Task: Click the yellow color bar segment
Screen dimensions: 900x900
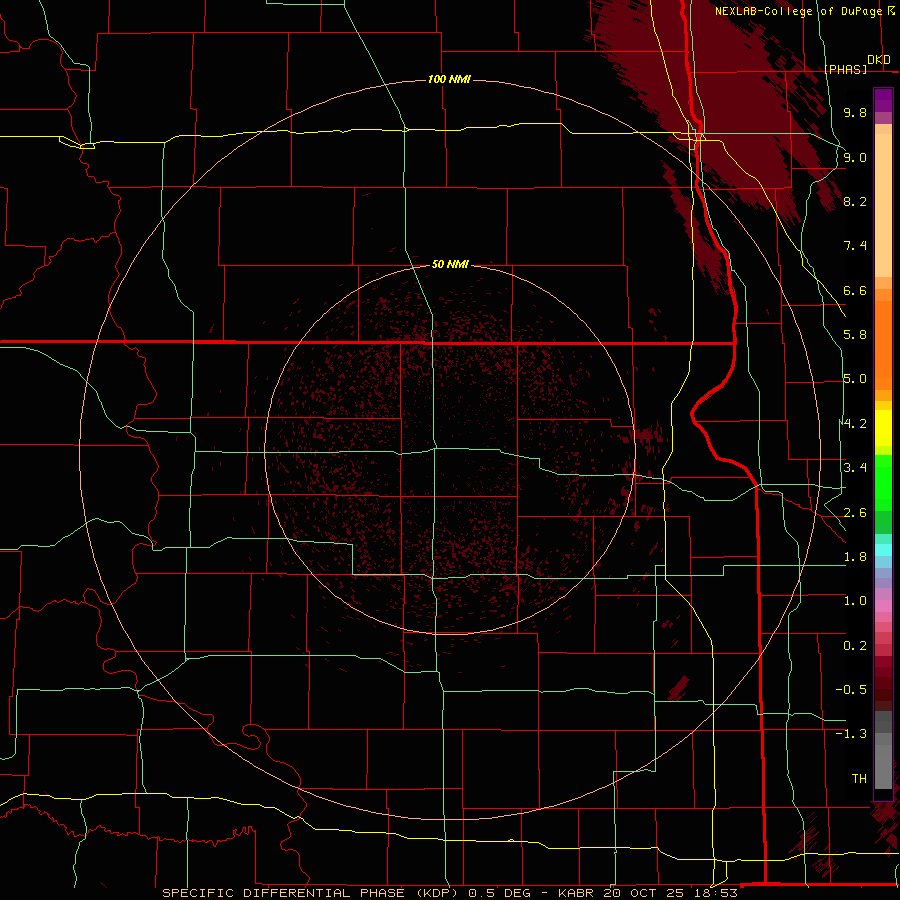Action: point(883,428)
